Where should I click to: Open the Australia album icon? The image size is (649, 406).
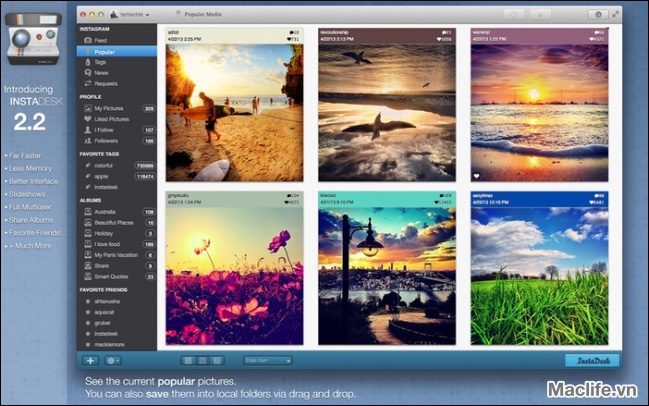[x=87, y=212]
